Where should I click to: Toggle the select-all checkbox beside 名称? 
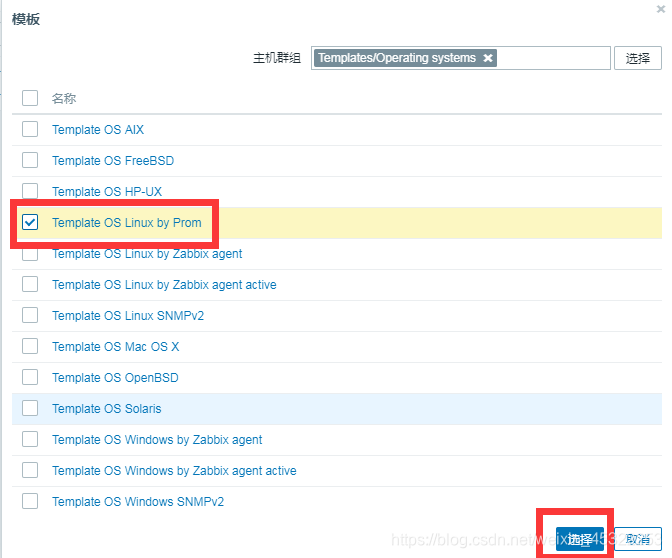coord(30,98)
